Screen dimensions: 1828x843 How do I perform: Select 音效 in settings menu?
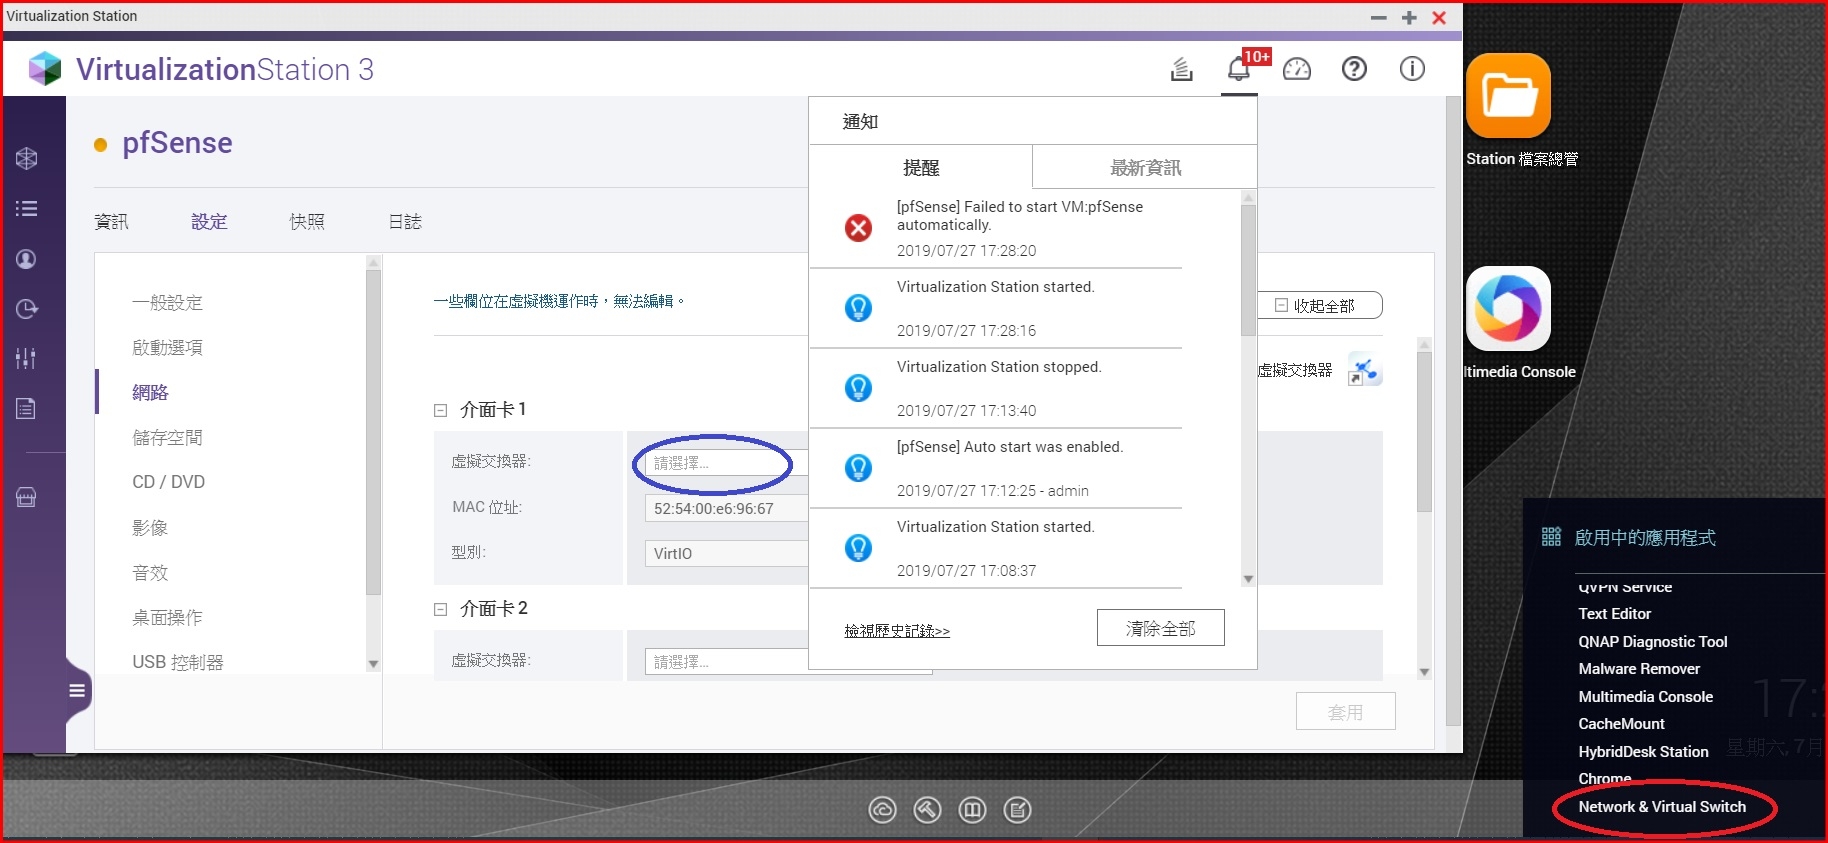[x=150, y=572]
